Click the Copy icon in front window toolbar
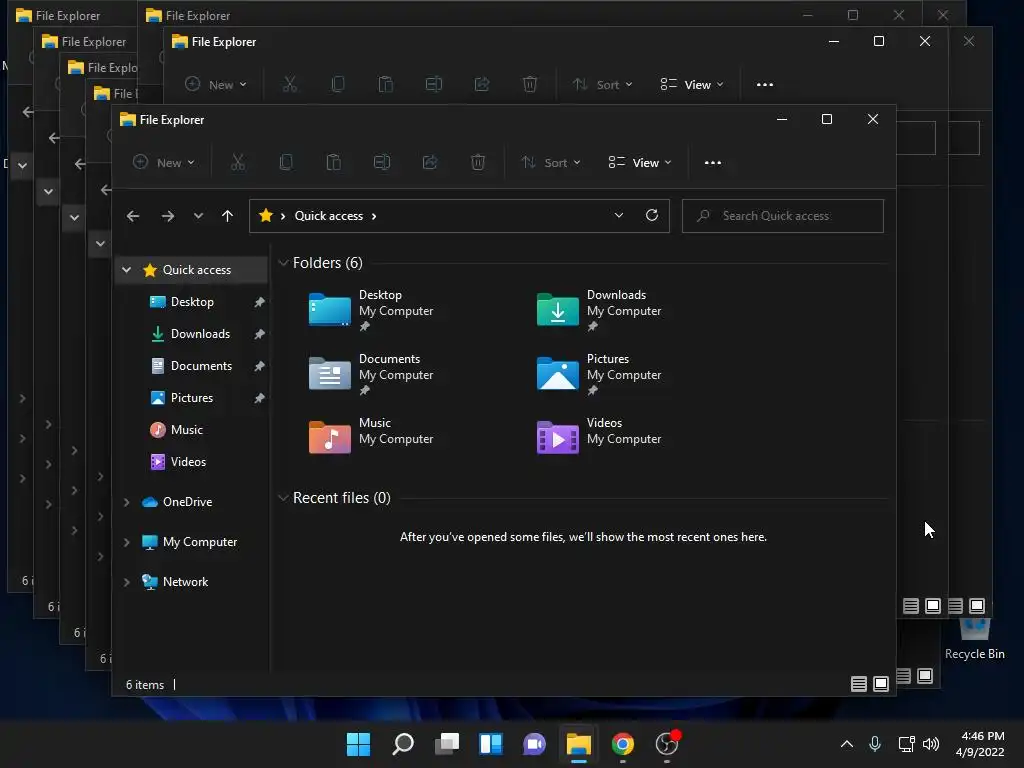The width and height of the screenshot is (1024, 768). 286,163
